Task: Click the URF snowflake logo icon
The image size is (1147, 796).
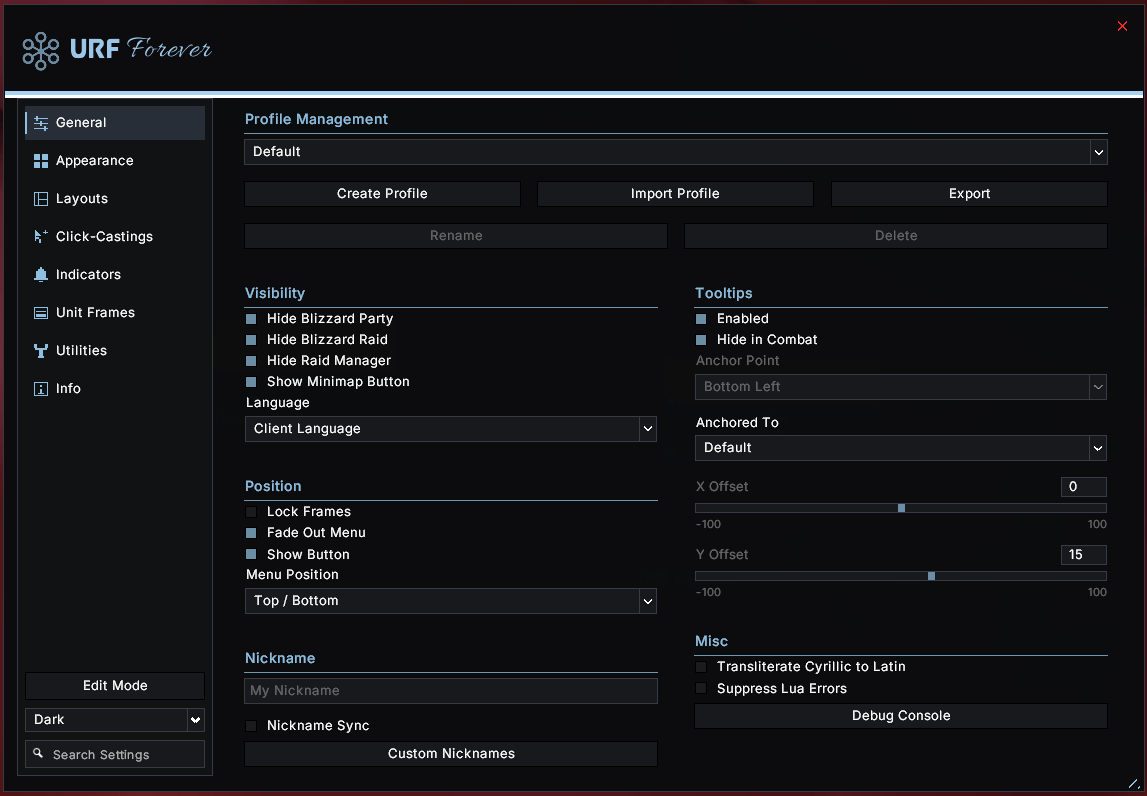Action: (x=41, y=51)
